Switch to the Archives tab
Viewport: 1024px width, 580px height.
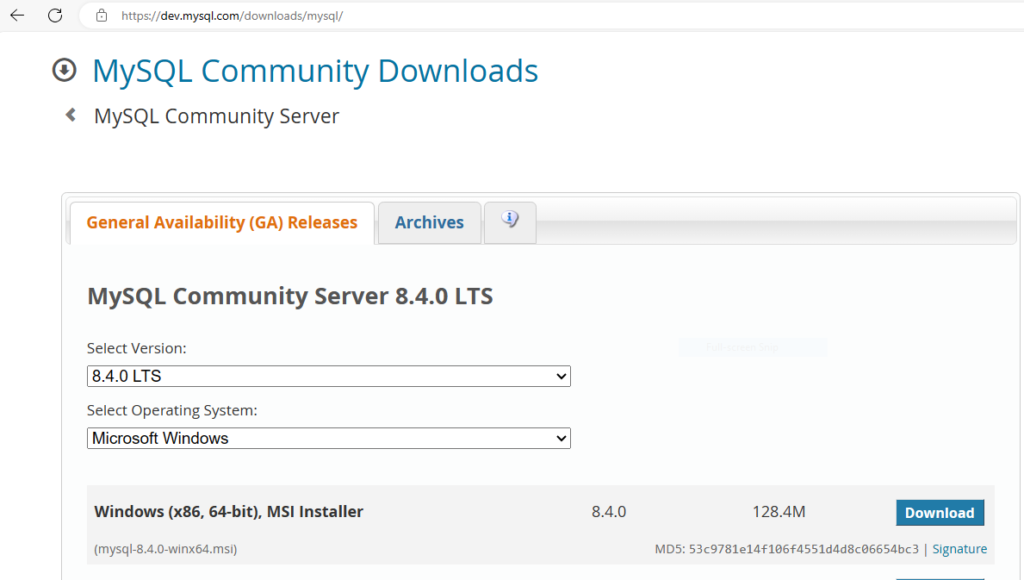[429, 223]
